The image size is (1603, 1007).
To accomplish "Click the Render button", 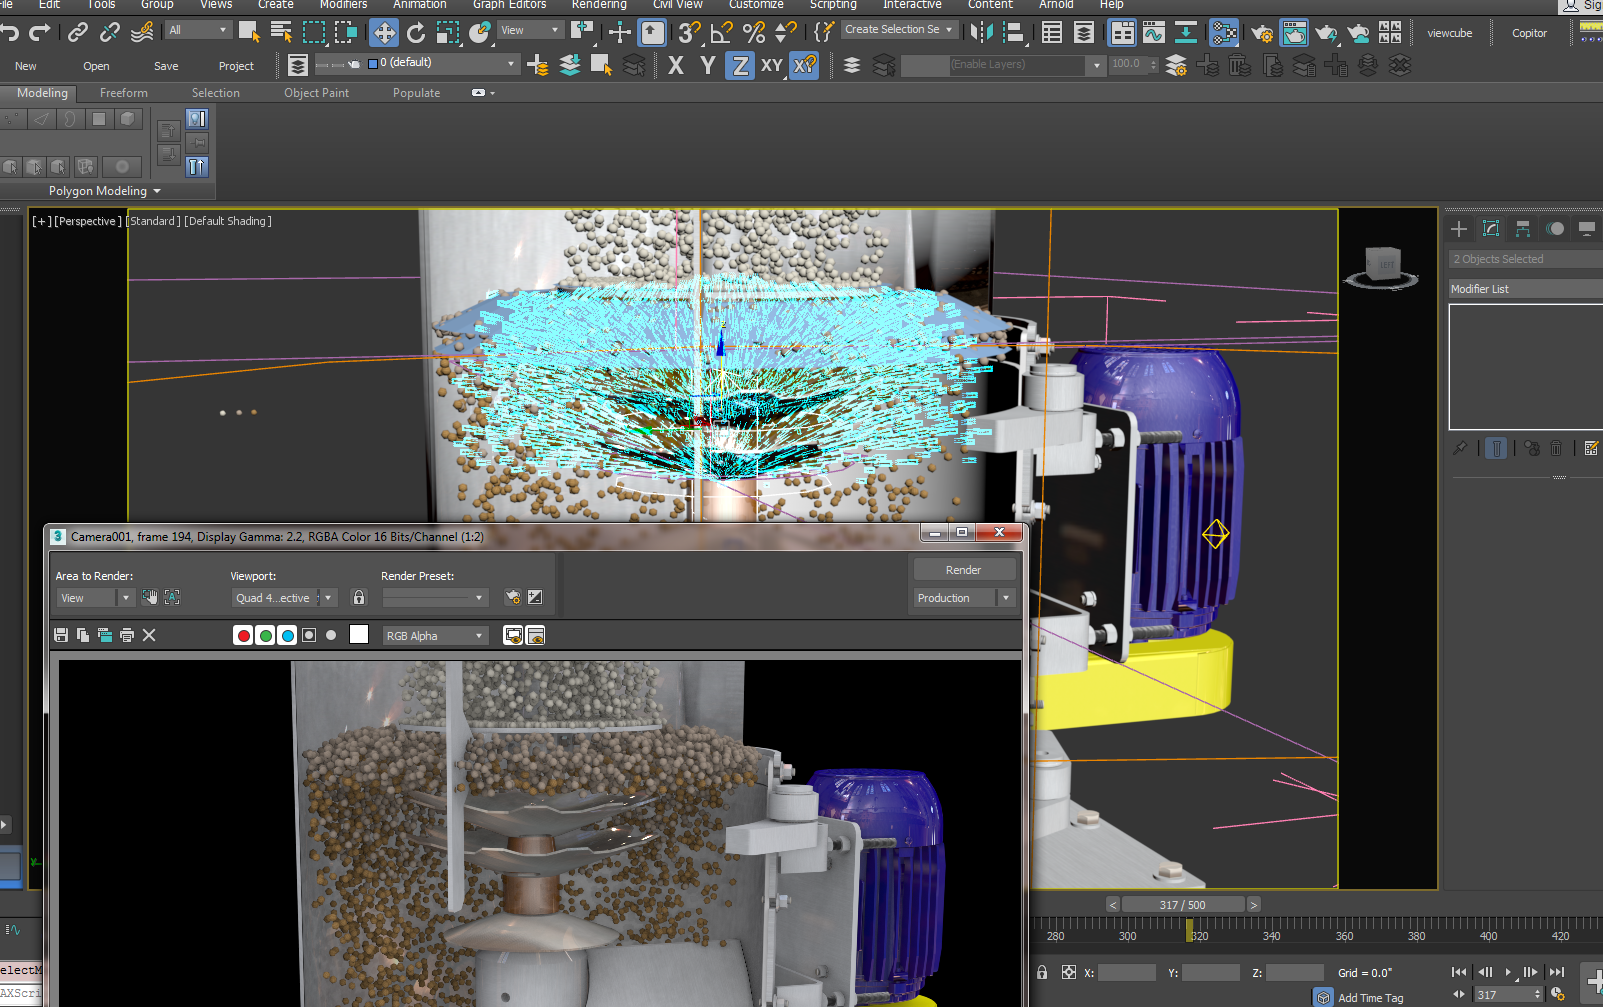I will [x=964, y=569].
